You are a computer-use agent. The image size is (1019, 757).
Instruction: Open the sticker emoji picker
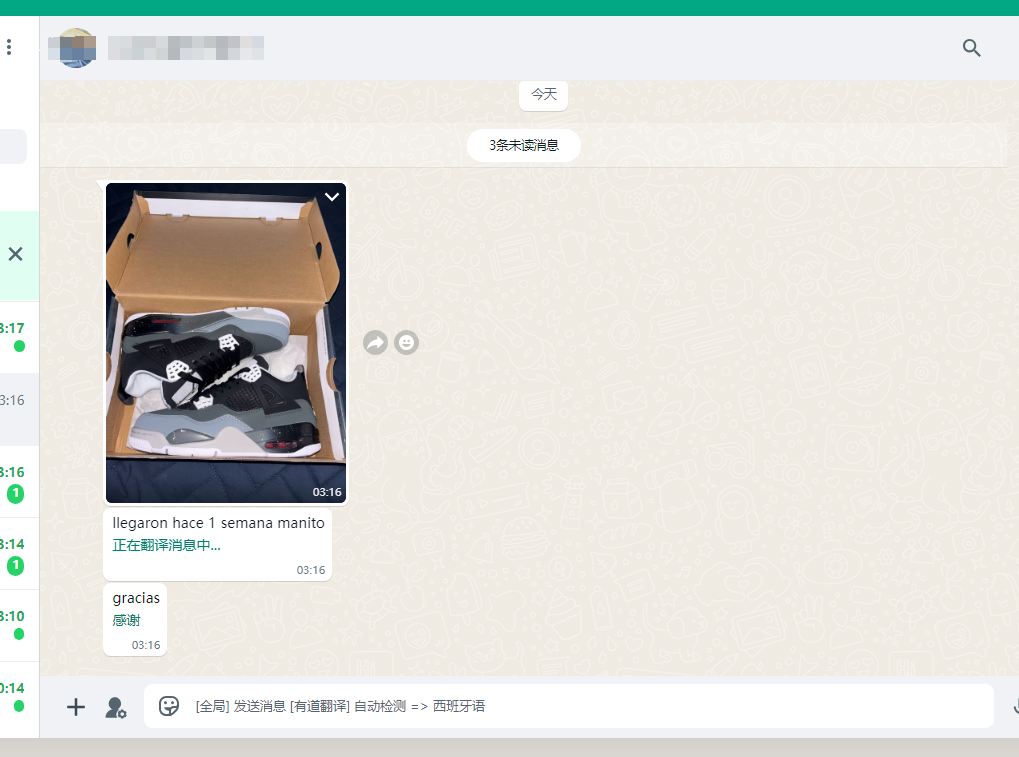point(169,706)
